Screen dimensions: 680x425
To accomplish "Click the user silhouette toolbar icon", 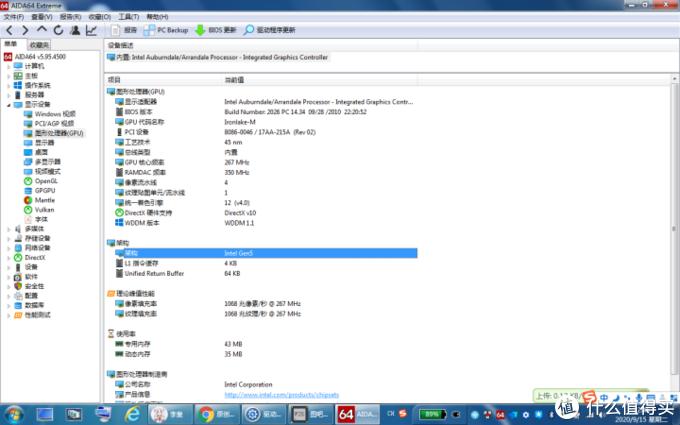I will 75,30.
